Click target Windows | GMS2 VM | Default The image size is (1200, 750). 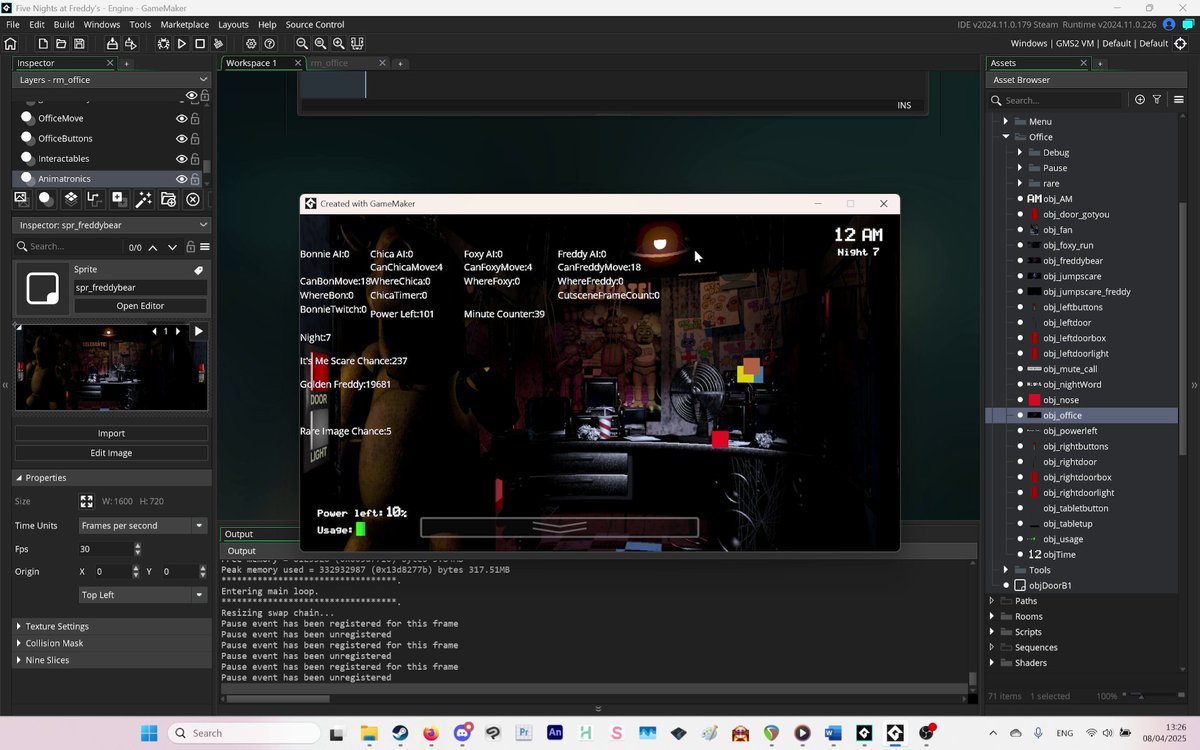pyautogui.click(x=1089, y=44)
